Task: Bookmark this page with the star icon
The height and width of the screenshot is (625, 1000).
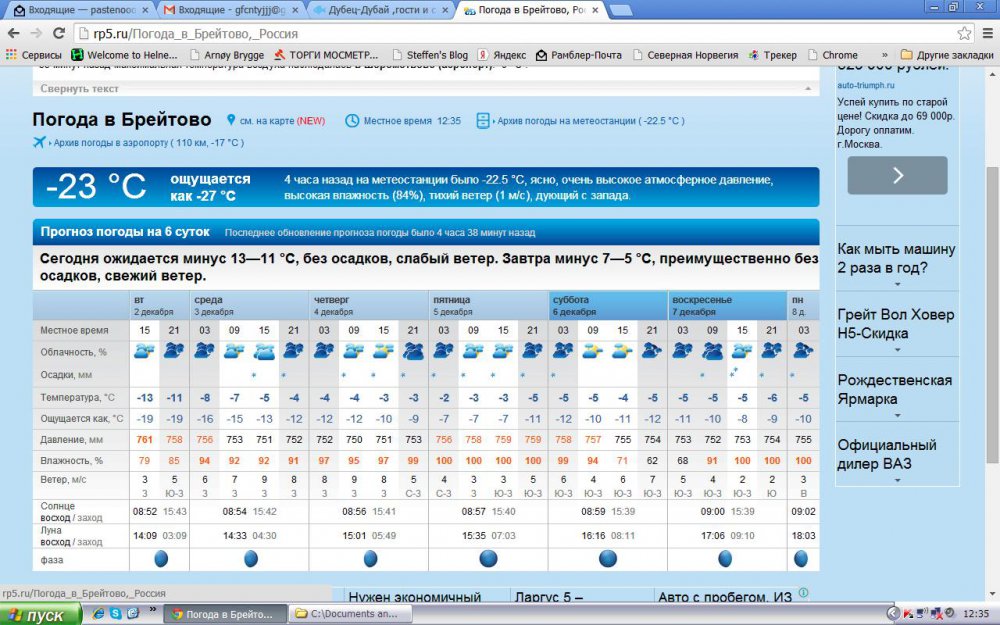Action: 964,33
